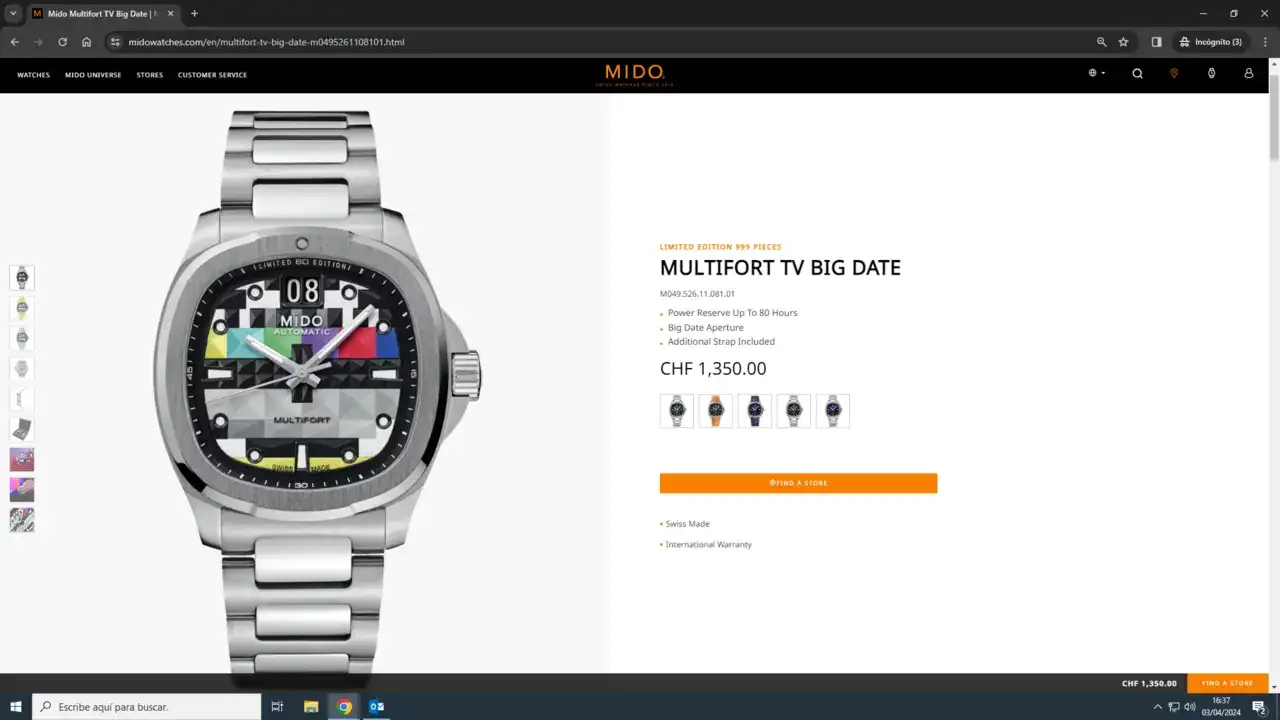Click the orange store locator pin icon

point(1174,73)
